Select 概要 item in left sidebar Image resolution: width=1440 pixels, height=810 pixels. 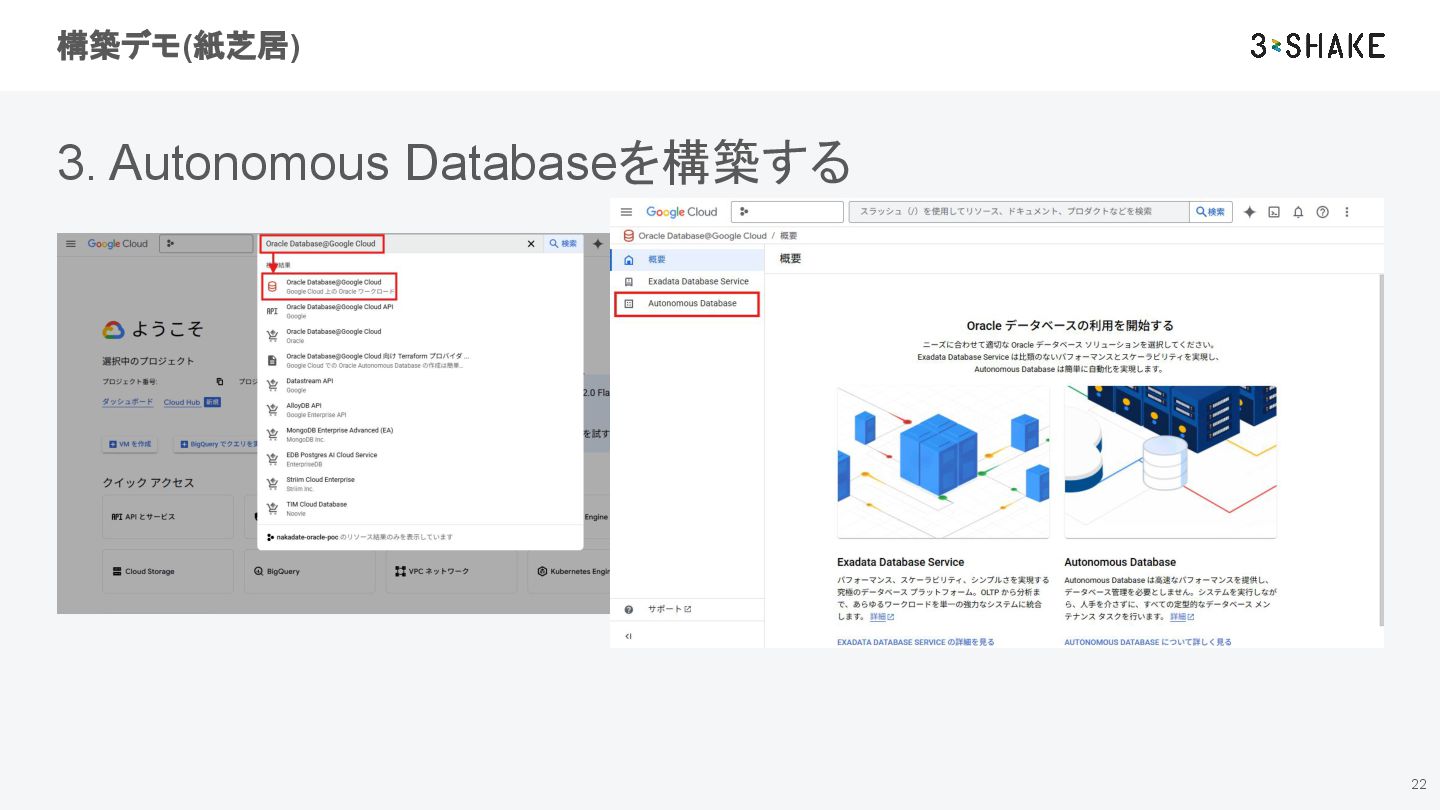[687, 259]
